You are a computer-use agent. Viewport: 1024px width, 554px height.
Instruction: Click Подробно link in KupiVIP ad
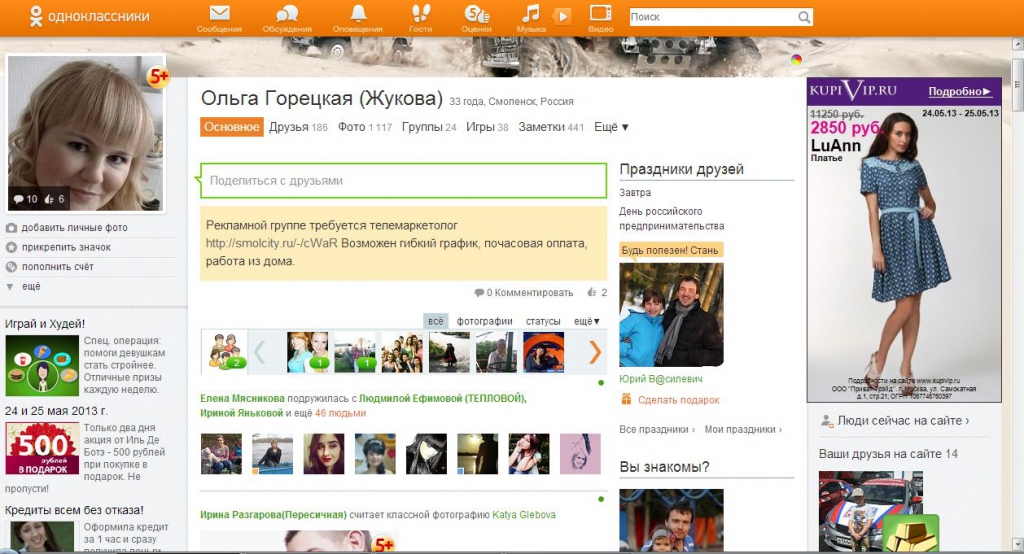[x=960, y=91]
